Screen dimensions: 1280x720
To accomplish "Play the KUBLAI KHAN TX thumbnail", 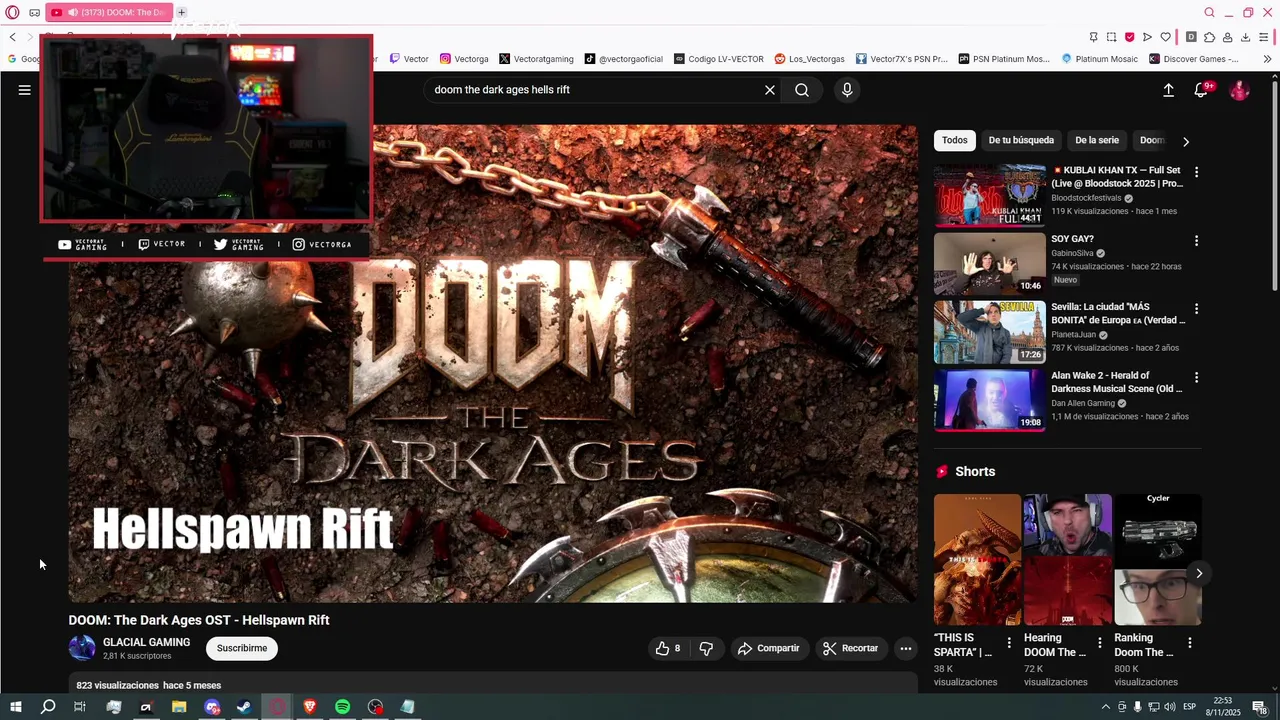I will 989,196.
